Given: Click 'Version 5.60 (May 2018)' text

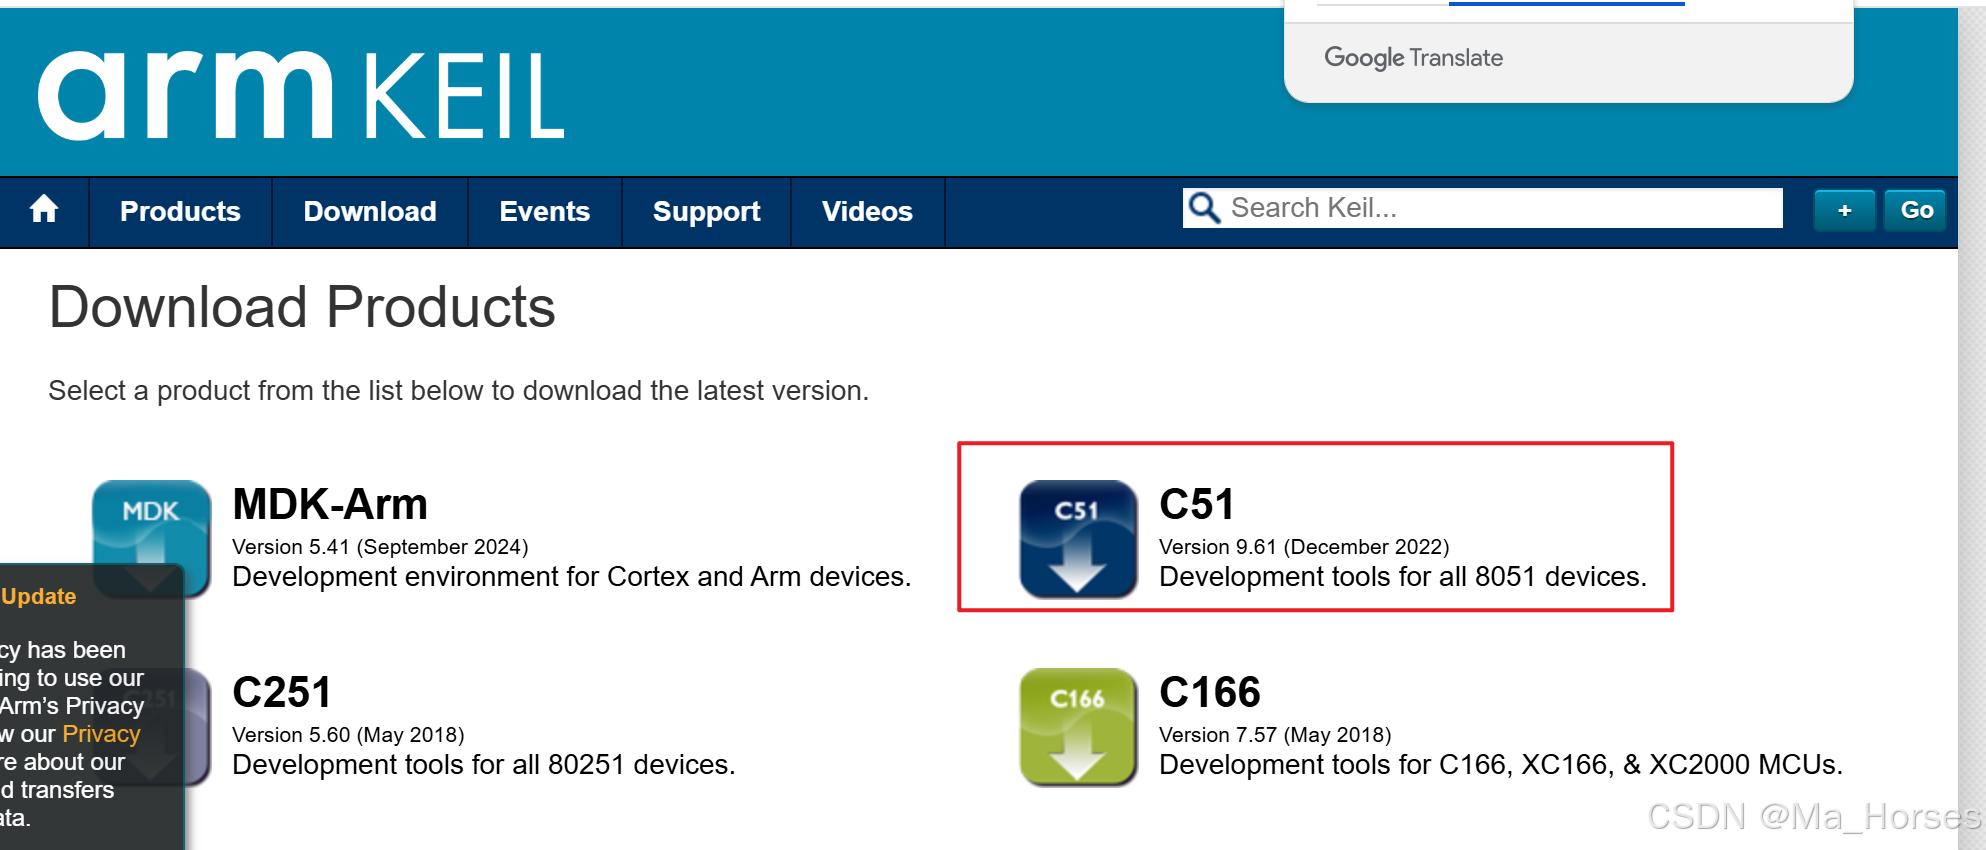Looking at the screenshot, I should 348,735.
